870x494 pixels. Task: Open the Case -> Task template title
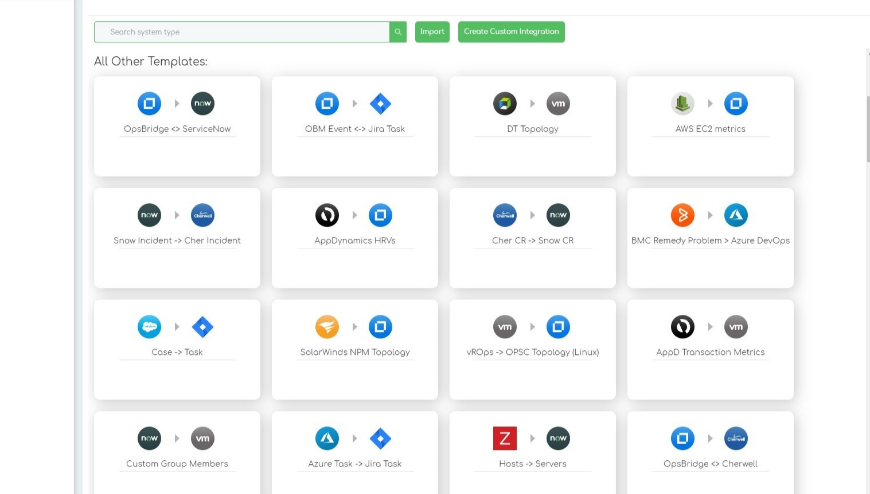click(x=177, y=352)
